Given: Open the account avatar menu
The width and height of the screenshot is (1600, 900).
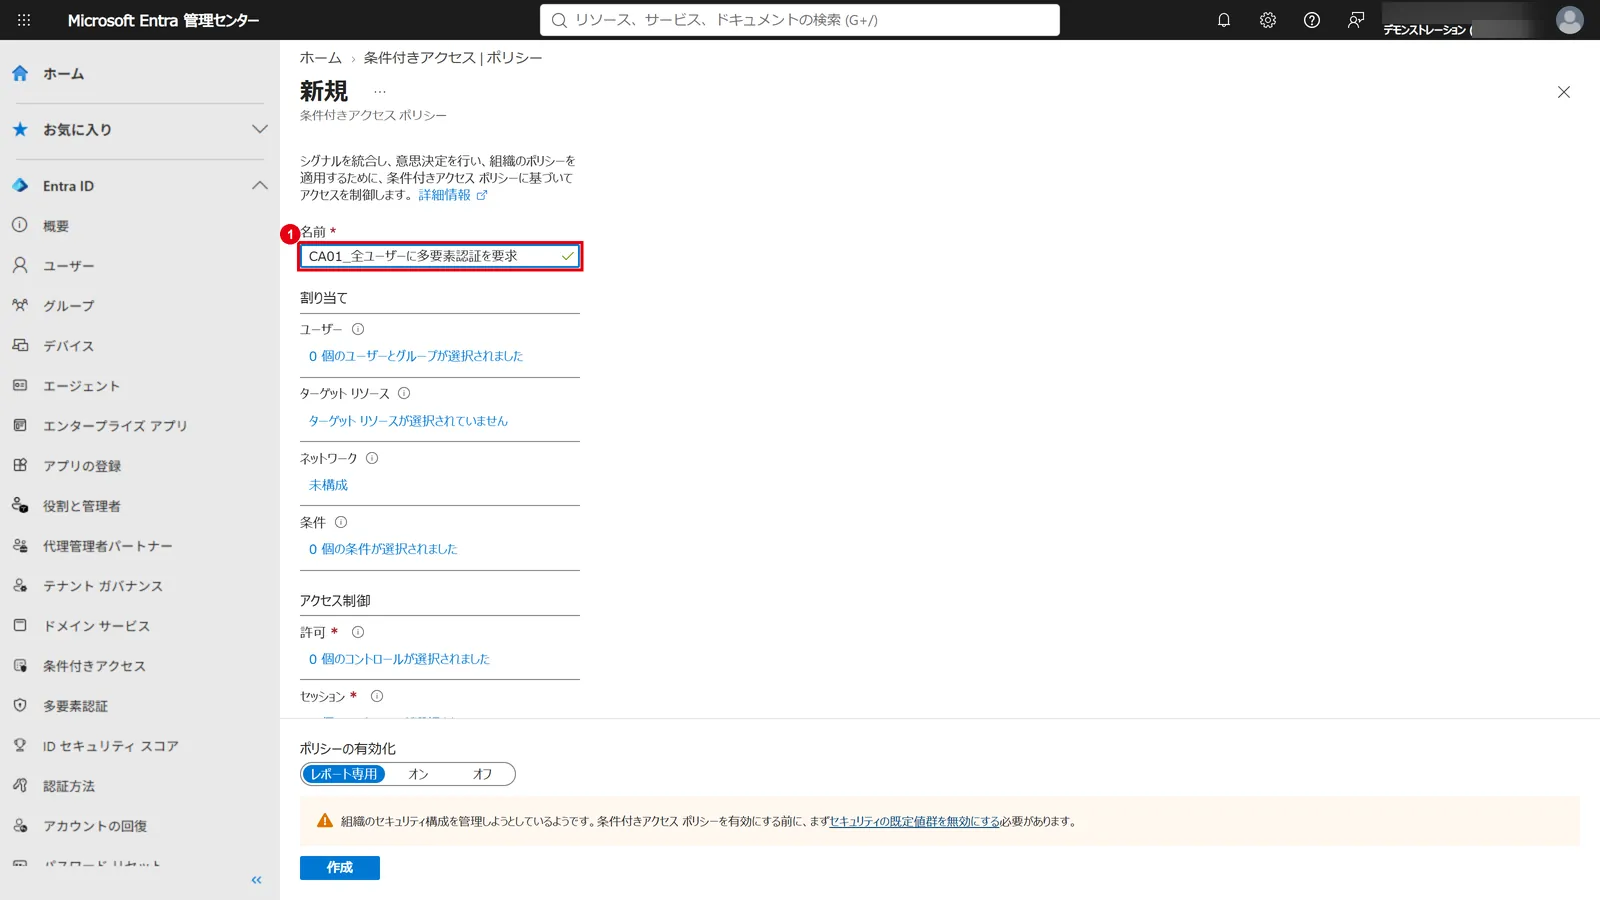Looking at the screenshot, I should coord(1570,20).
